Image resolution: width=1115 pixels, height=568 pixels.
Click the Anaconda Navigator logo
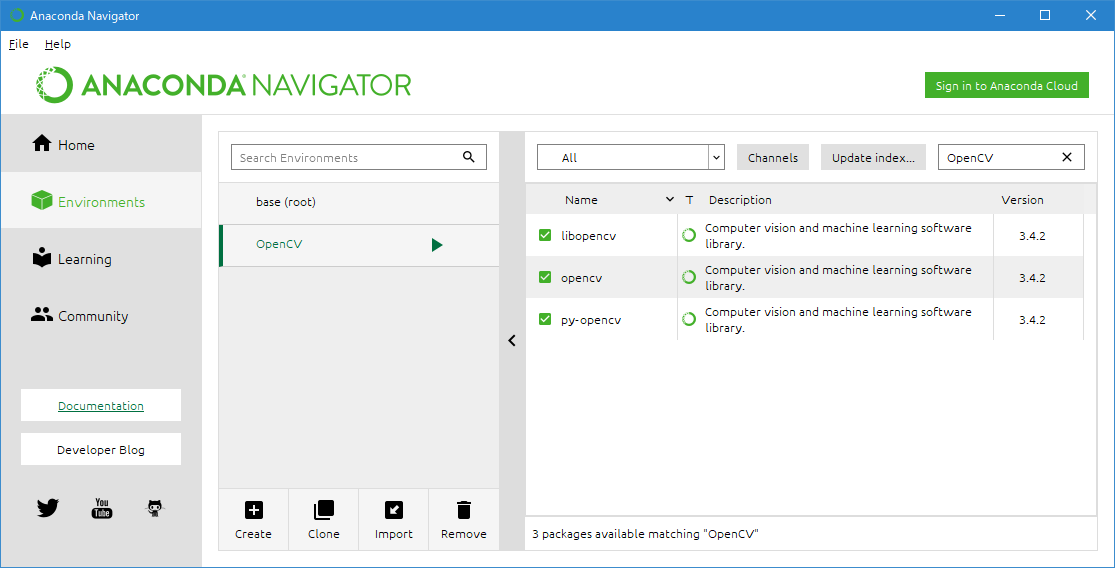(x=223, y=85)
